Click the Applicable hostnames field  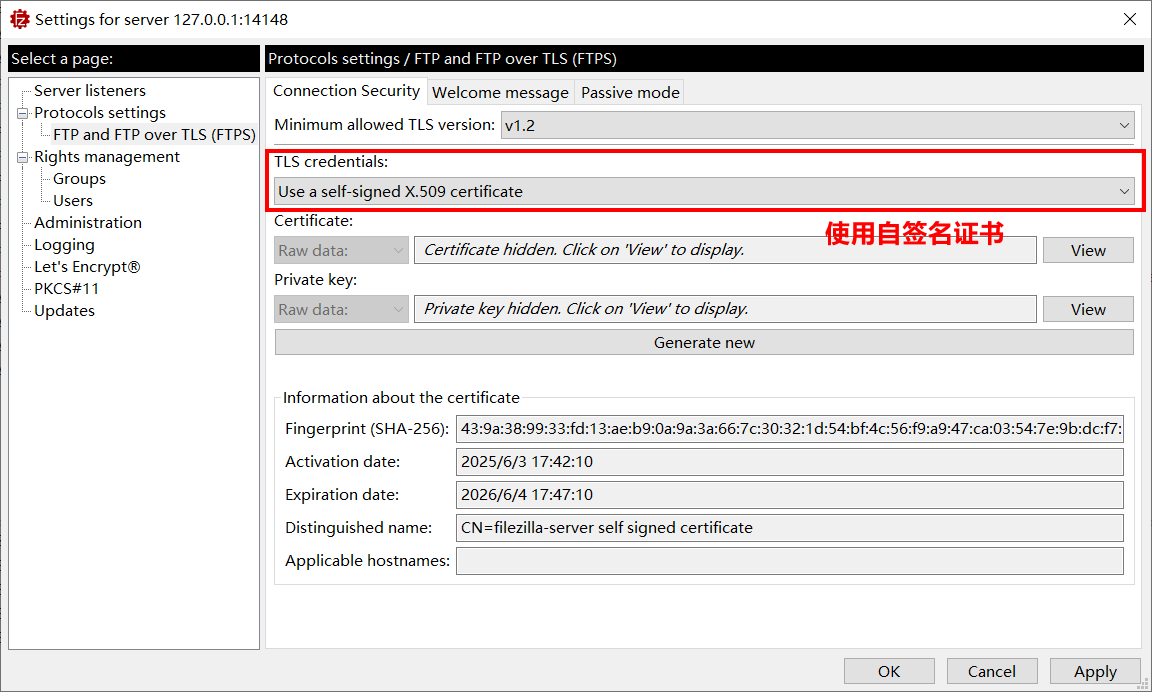click(790, 561)
